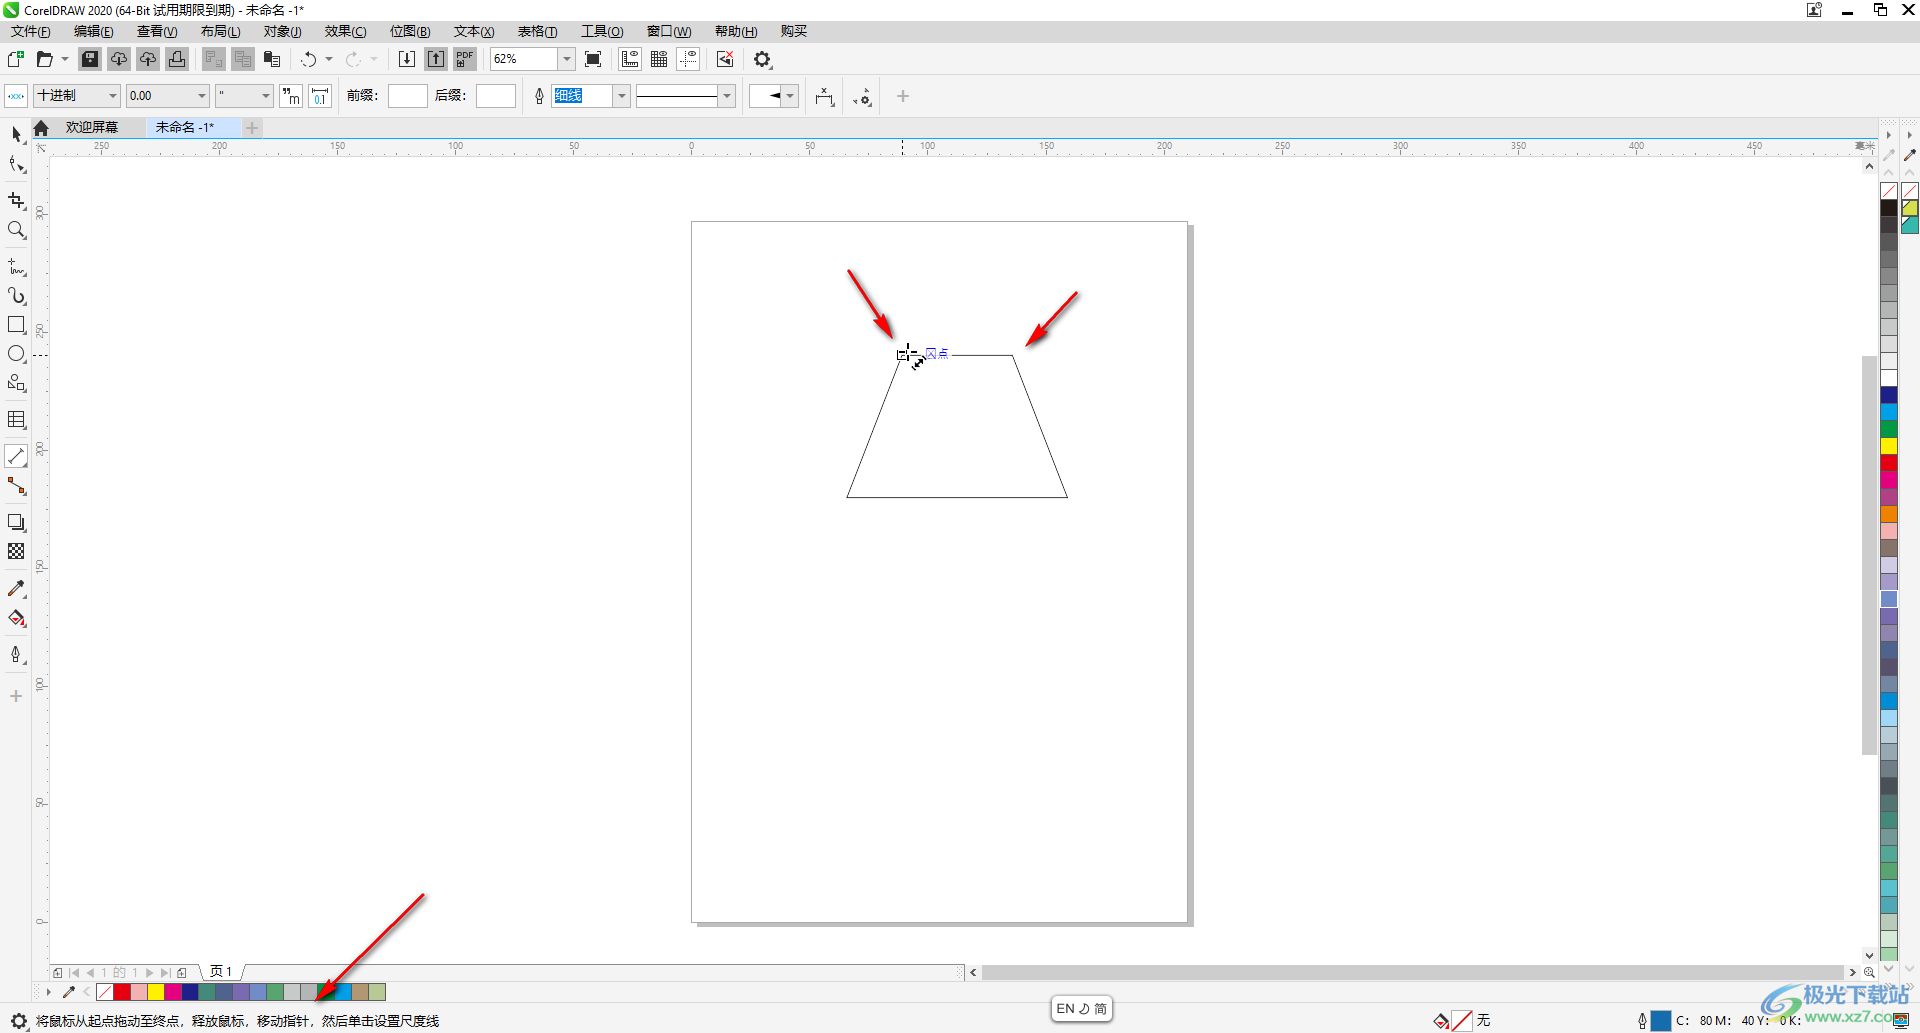Open the 文件(F) menu
The width and height of the screenshot is (1920, 1033).
[x=31, y=31]
